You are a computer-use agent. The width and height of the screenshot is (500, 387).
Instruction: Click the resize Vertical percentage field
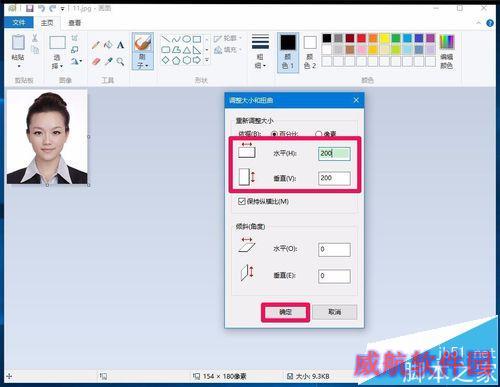pos(334,178)
